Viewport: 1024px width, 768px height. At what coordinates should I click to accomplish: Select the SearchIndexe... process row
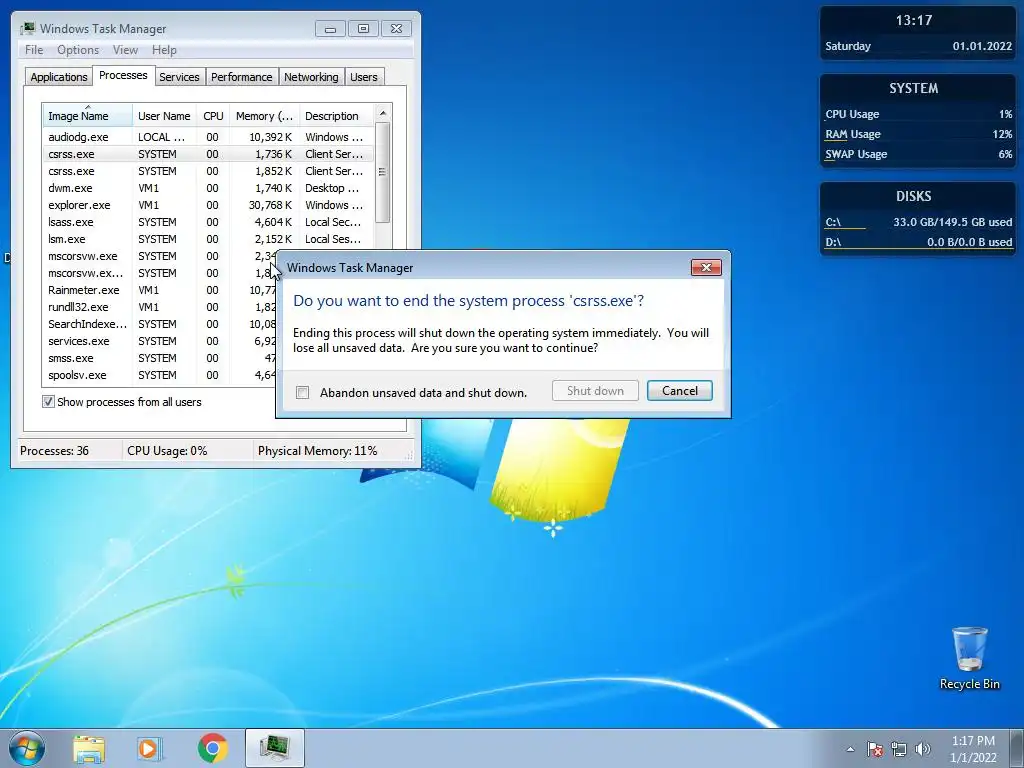pos(160,324)
